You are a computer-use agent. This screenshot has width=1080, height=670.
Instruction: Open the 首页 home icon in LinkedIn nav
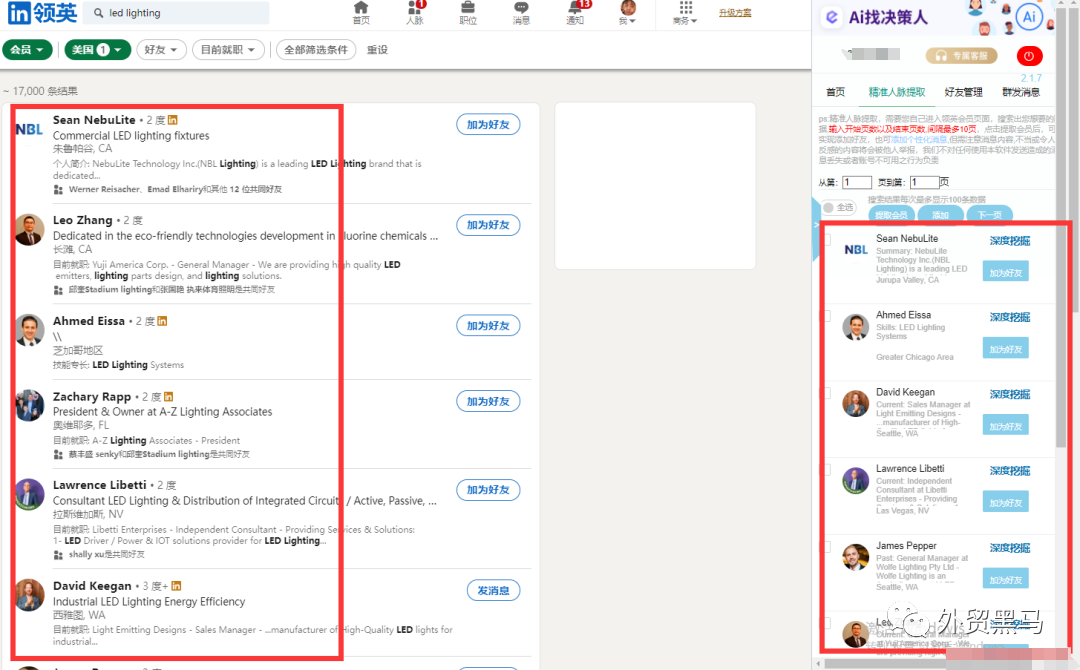click(x=361, y=12)
